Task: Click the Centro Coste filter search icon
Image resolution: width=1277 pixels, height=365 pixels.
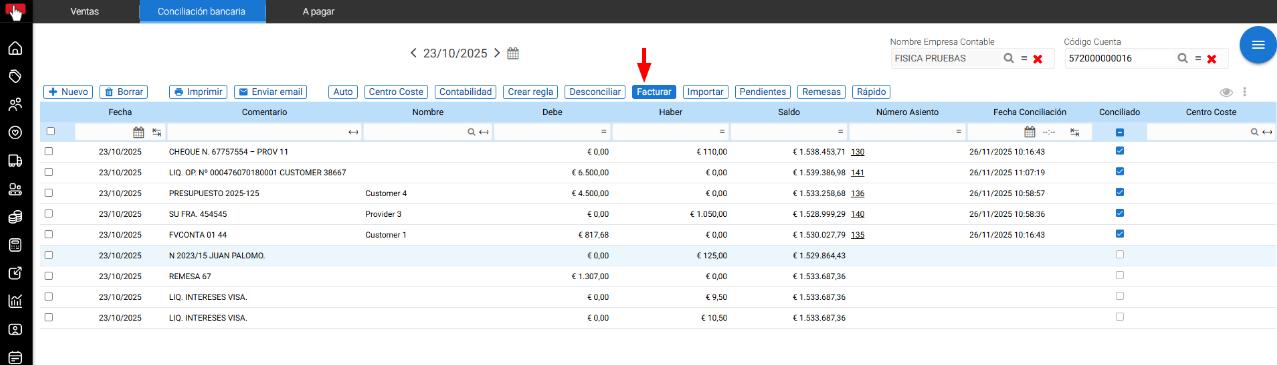Action: tap(1256, 132)
